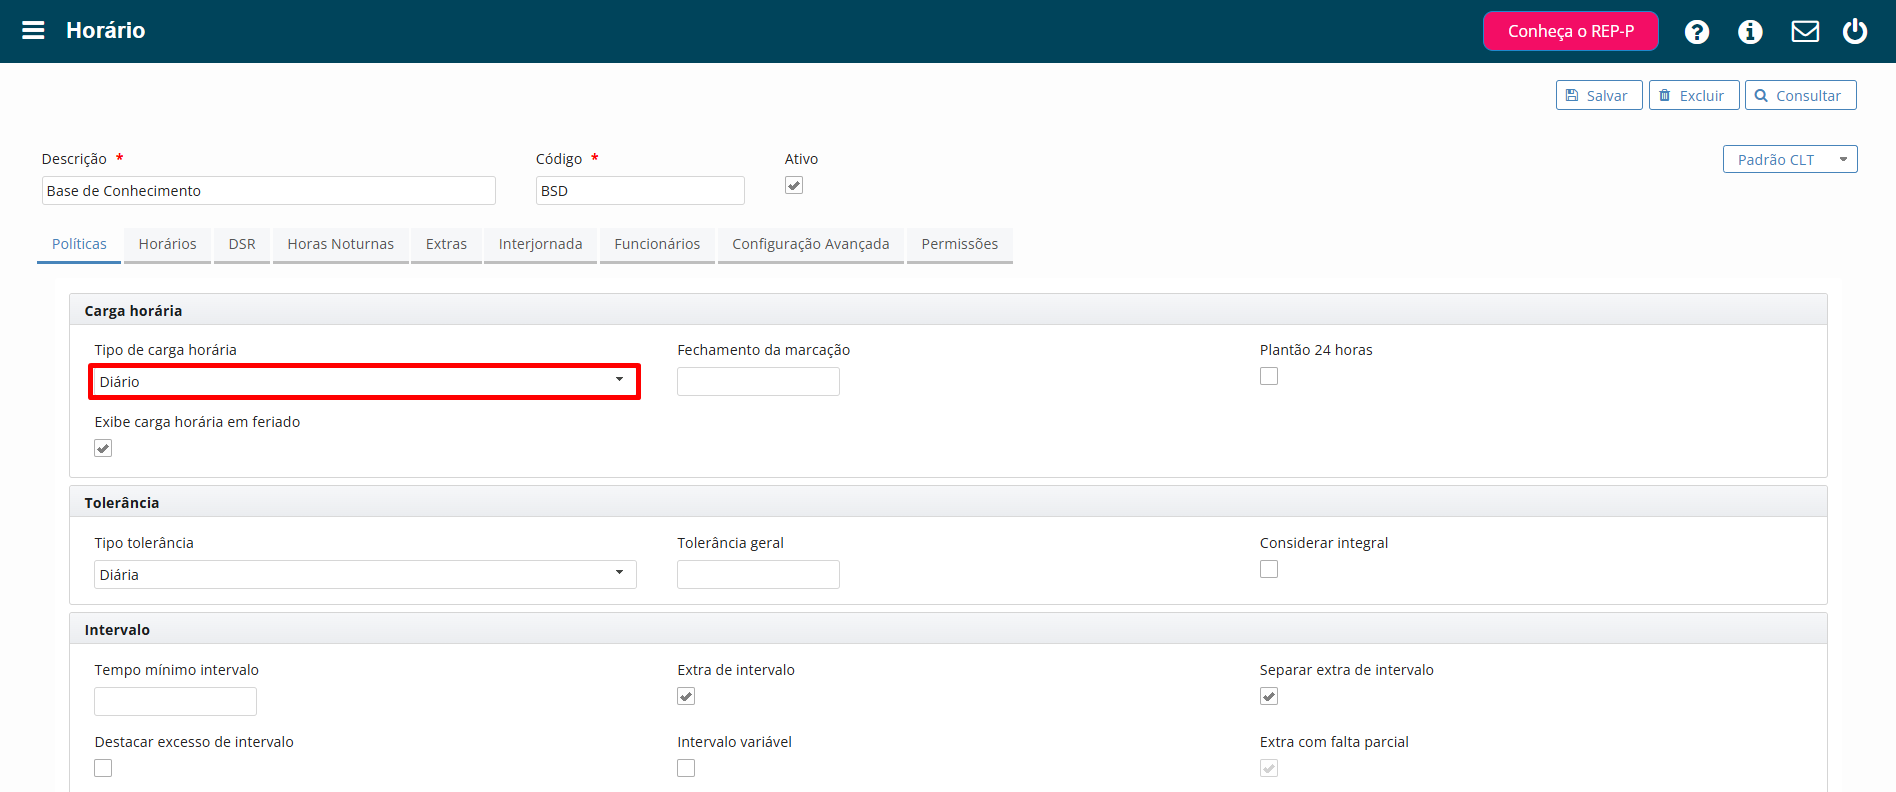The height and width of the screenshot is (792, 1896).
Task: Click the Descrição input field
Action: (268, 190)
